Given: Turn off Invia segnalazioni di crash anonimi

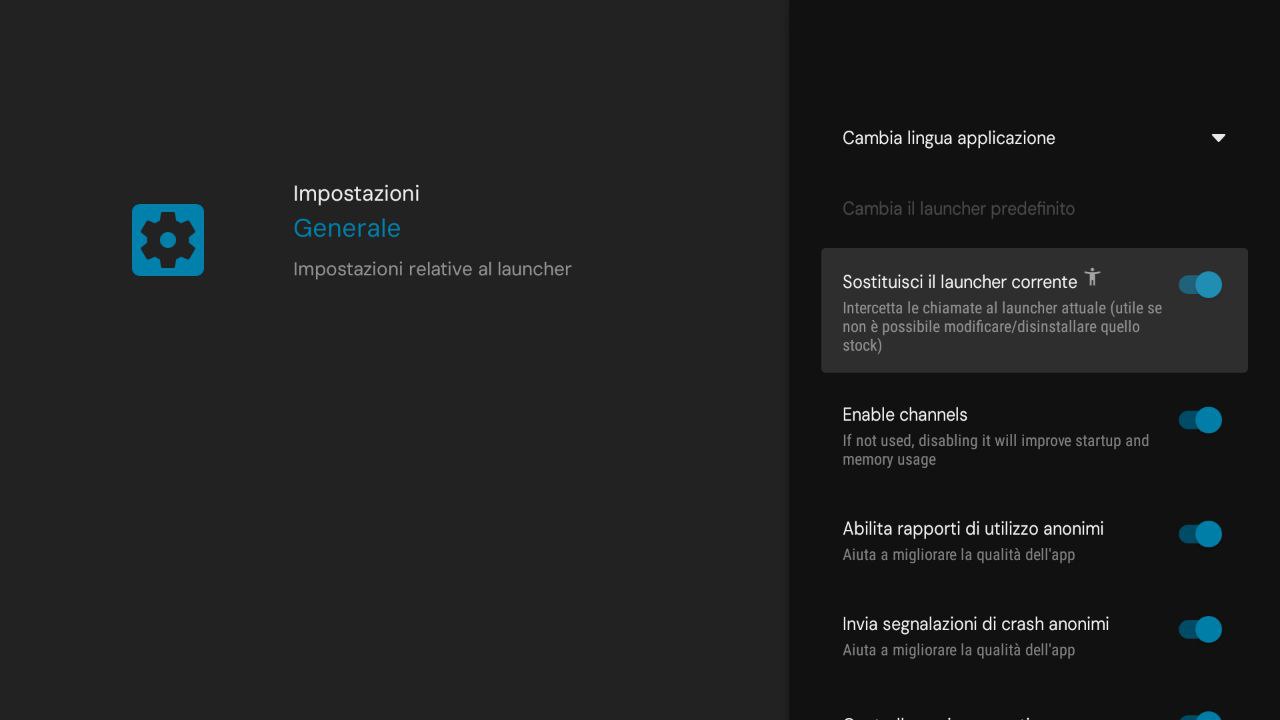Looking at the screenshot, I should (x=1200, y=629).
